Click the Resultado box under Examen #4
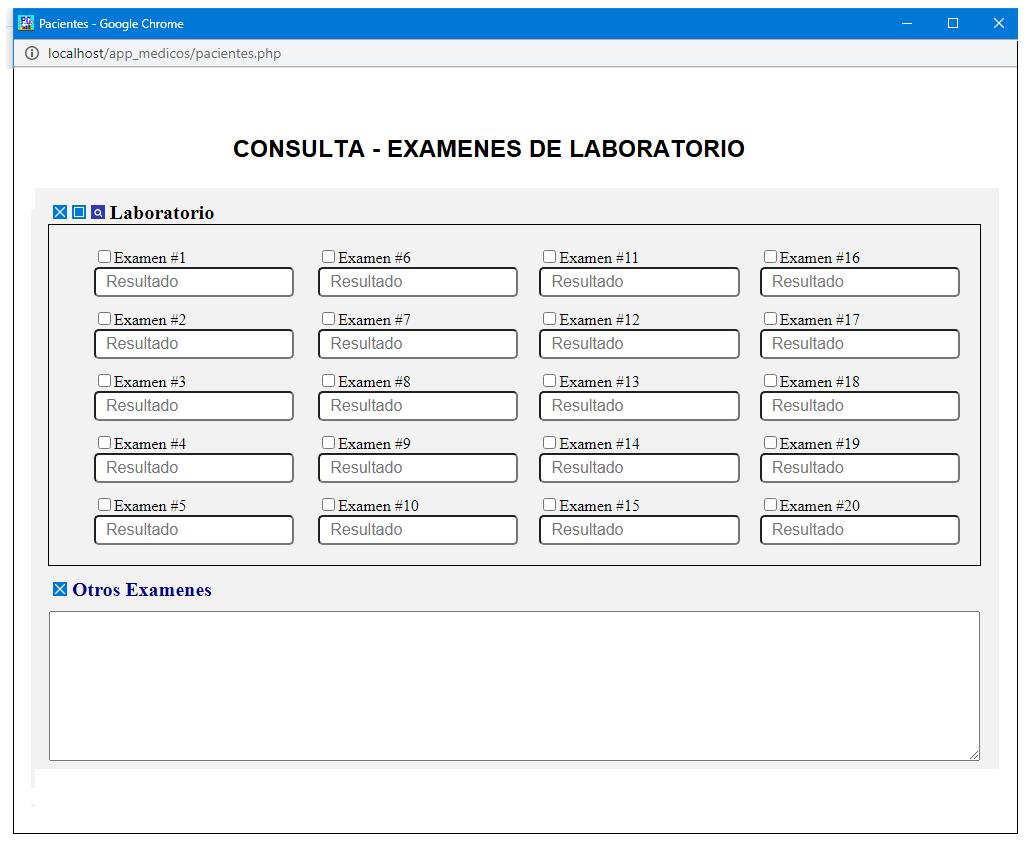1026x860 pixels. (194, 468)
